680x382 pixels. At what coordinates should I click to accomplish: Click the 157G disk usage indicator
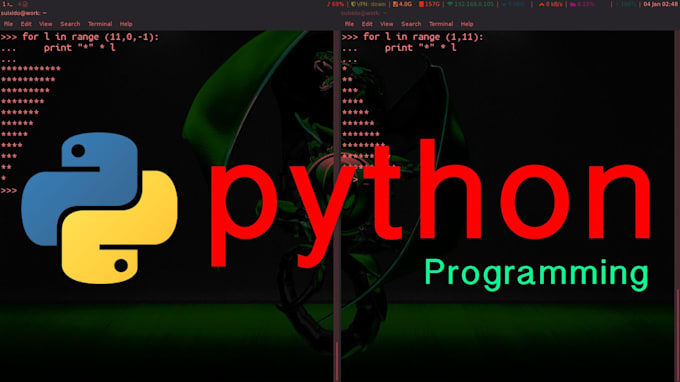429,4
